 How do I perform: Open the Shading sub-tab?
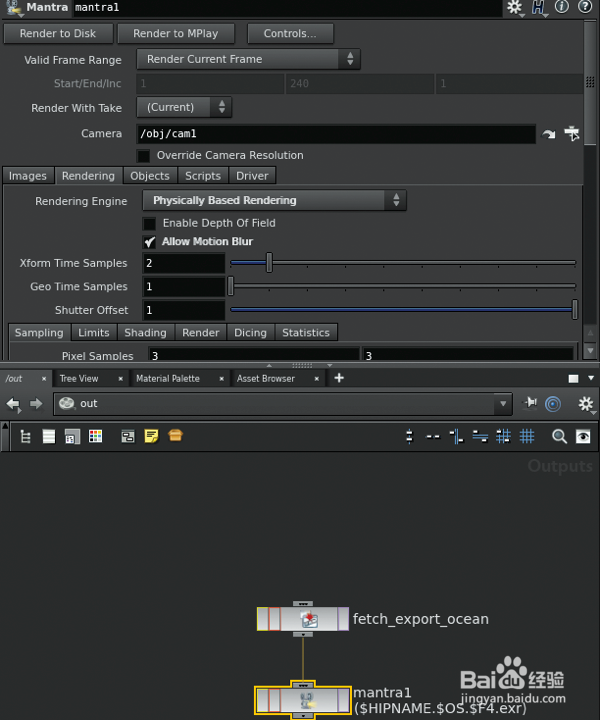146,332
